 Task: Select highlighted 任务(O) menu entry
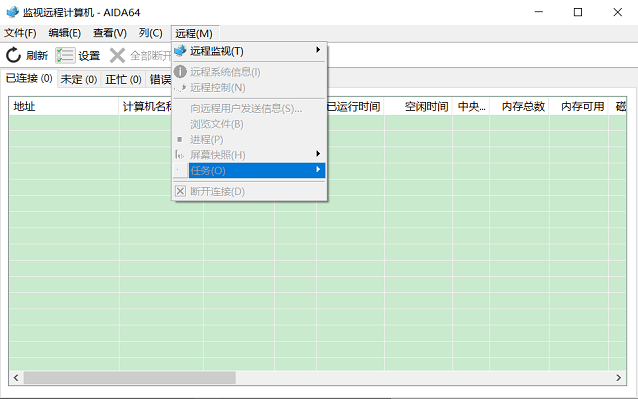pyautogui.click(x=249, y=170)
